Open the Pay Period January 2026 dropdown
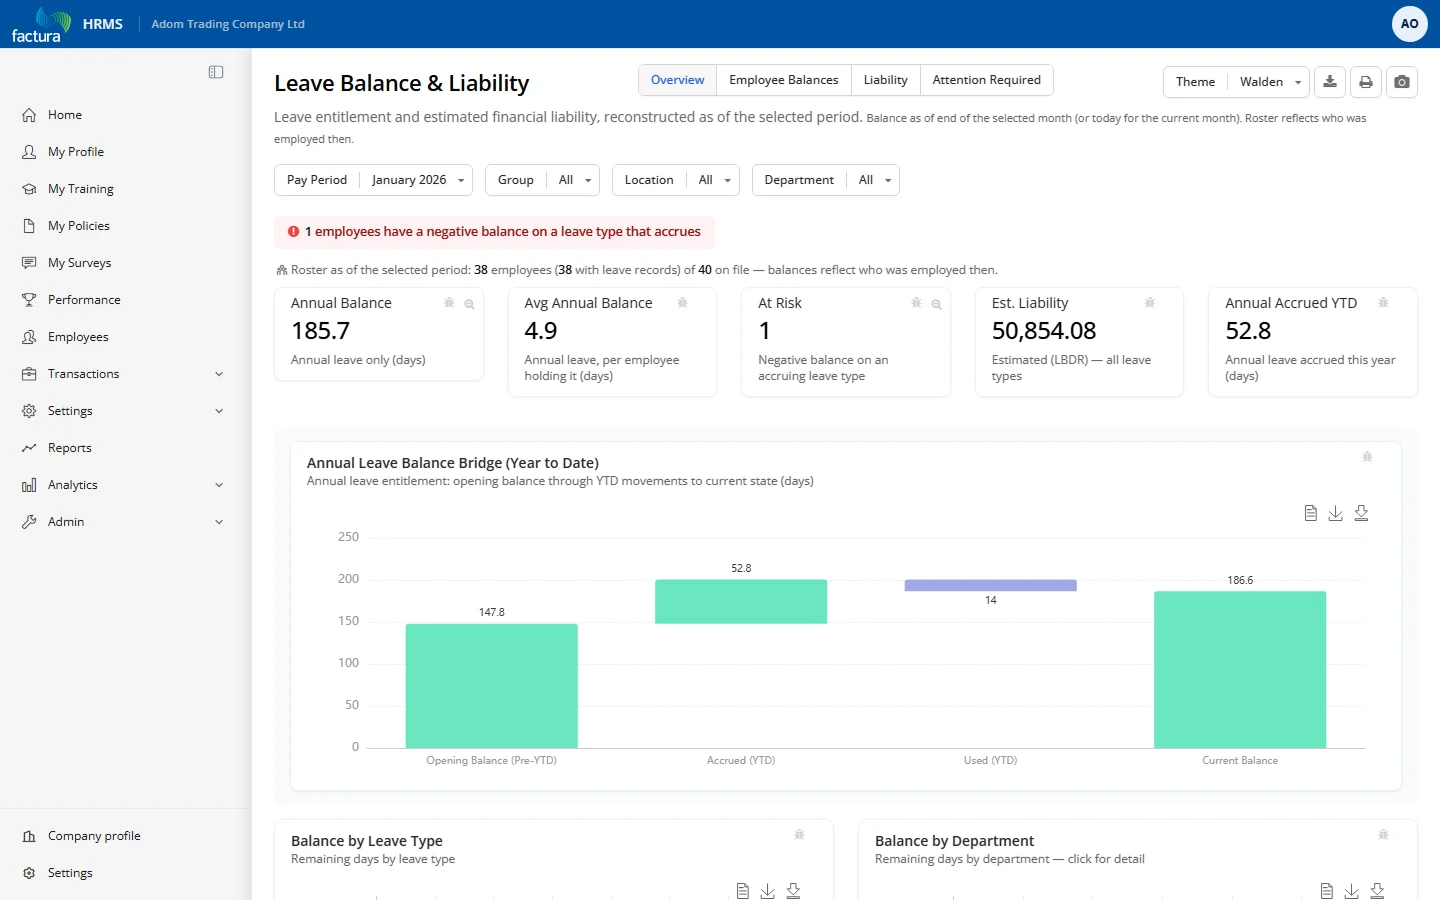 (375, 180)
